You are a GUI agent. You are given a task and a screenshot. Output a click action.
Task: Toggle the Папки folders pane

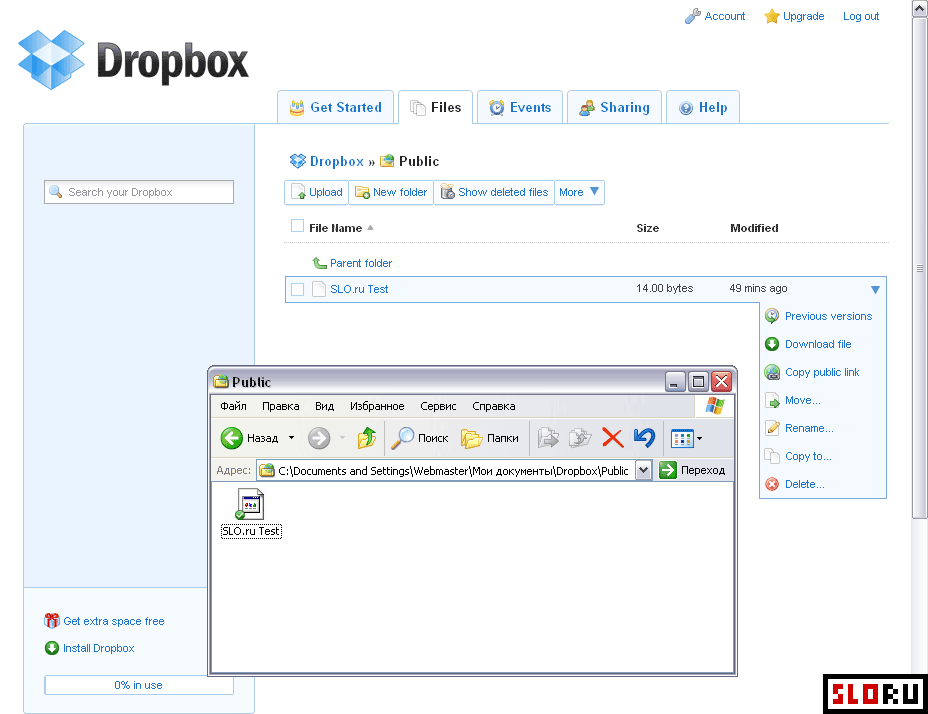click(489, 438)
